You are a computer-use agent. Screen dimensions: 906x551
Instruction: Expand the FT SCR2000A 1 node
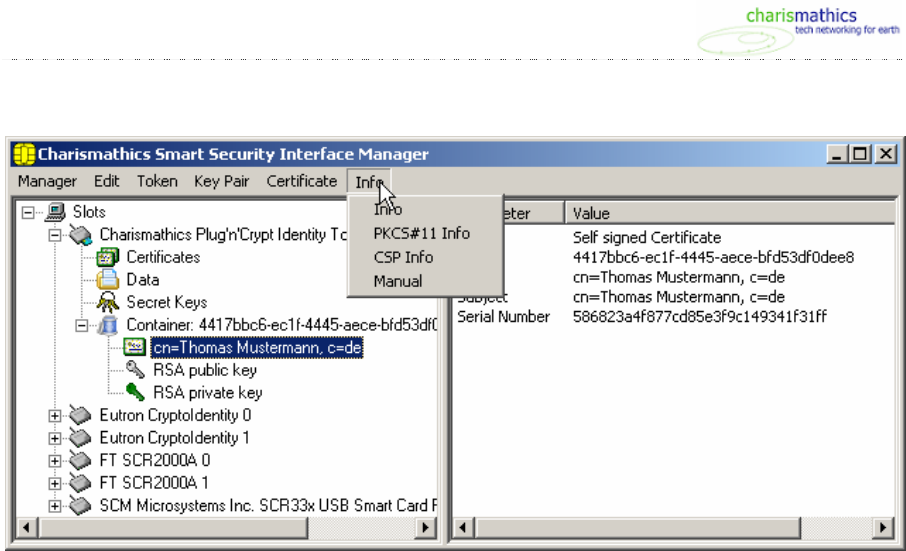coord(54,483)
